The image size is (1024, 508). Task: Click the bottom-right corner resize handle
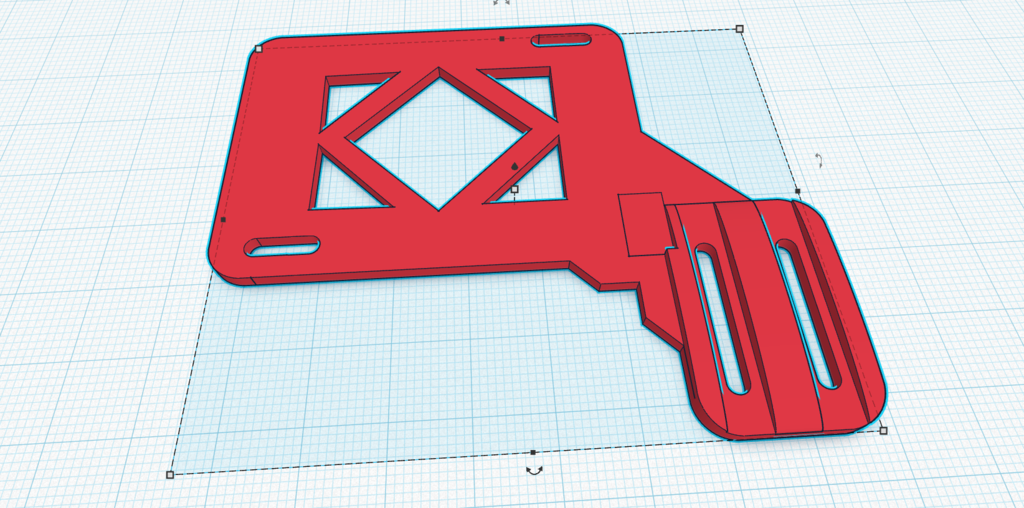click(x=884, y=430)
